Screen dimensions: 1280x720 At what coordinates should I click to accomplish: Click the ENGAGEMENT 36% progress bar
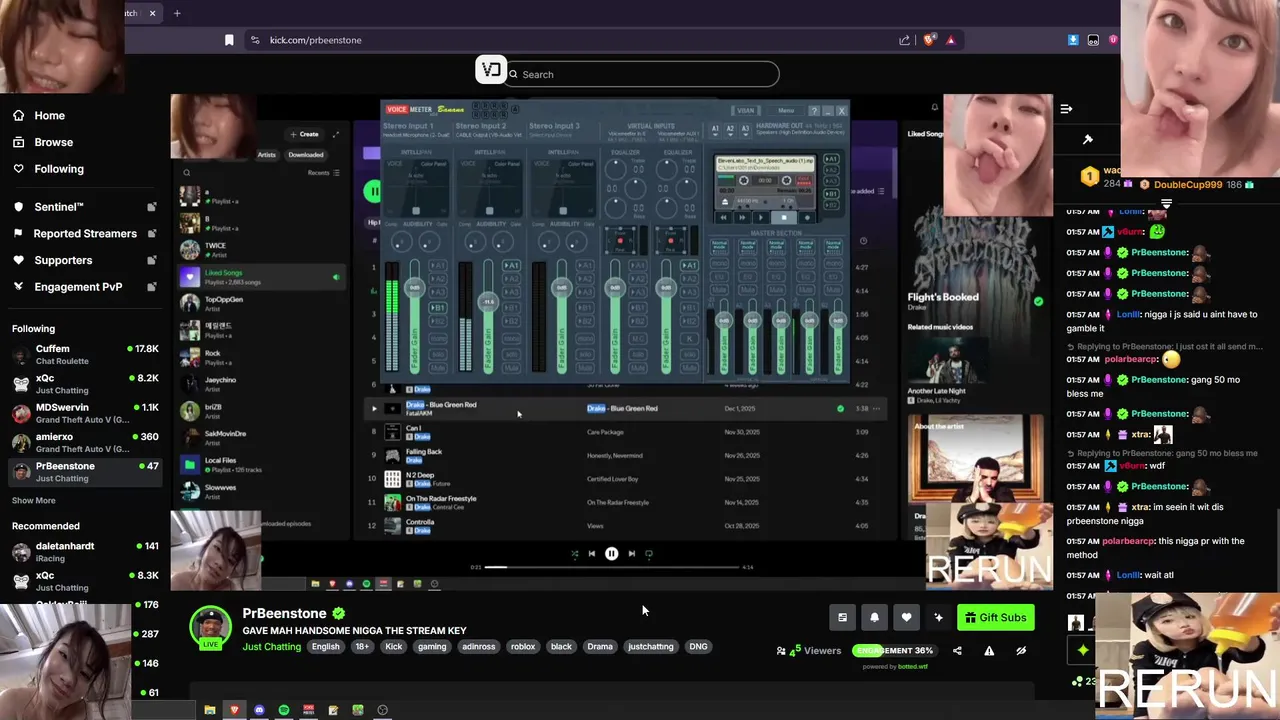(x=895, y=650)
